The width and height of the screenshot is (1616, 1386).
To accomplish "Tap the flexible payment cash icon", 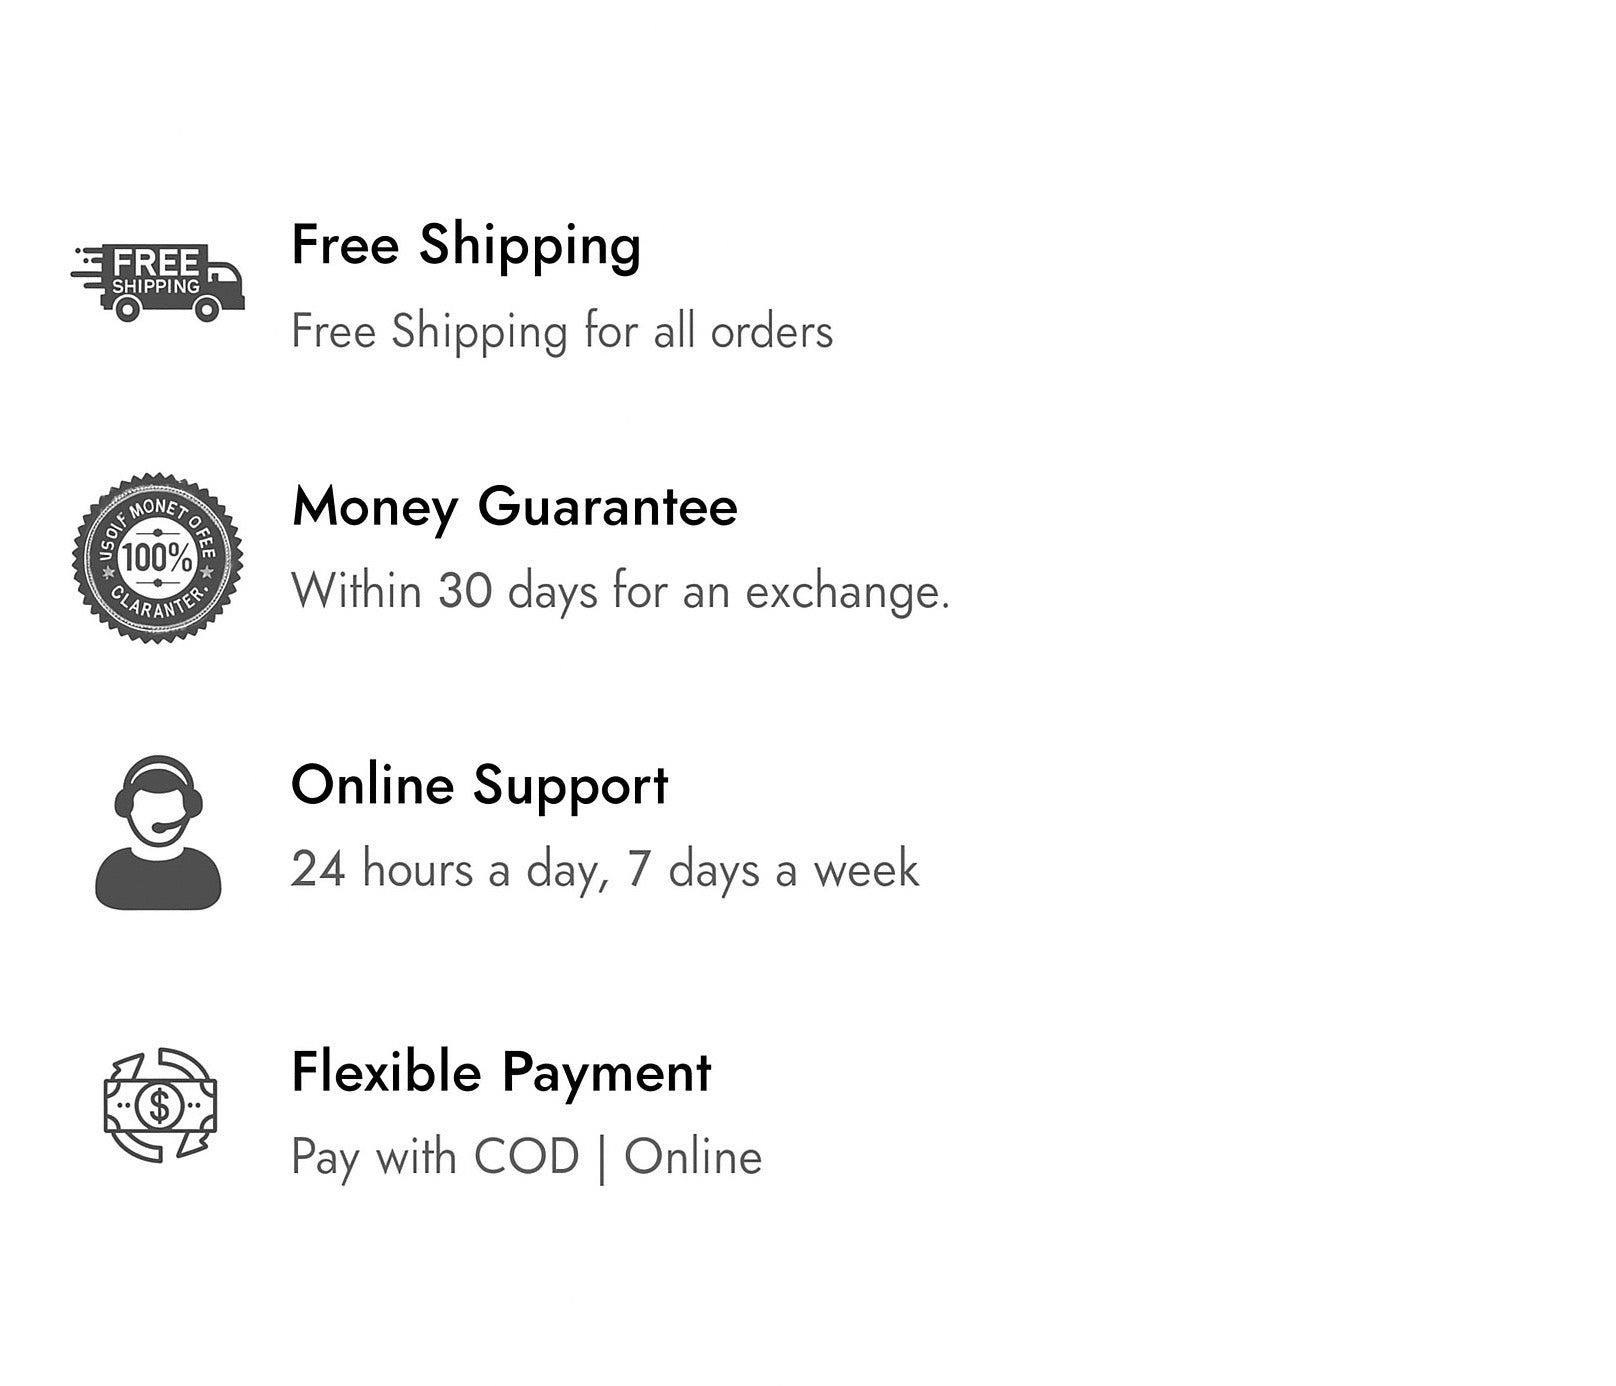I will point(160,1105).
